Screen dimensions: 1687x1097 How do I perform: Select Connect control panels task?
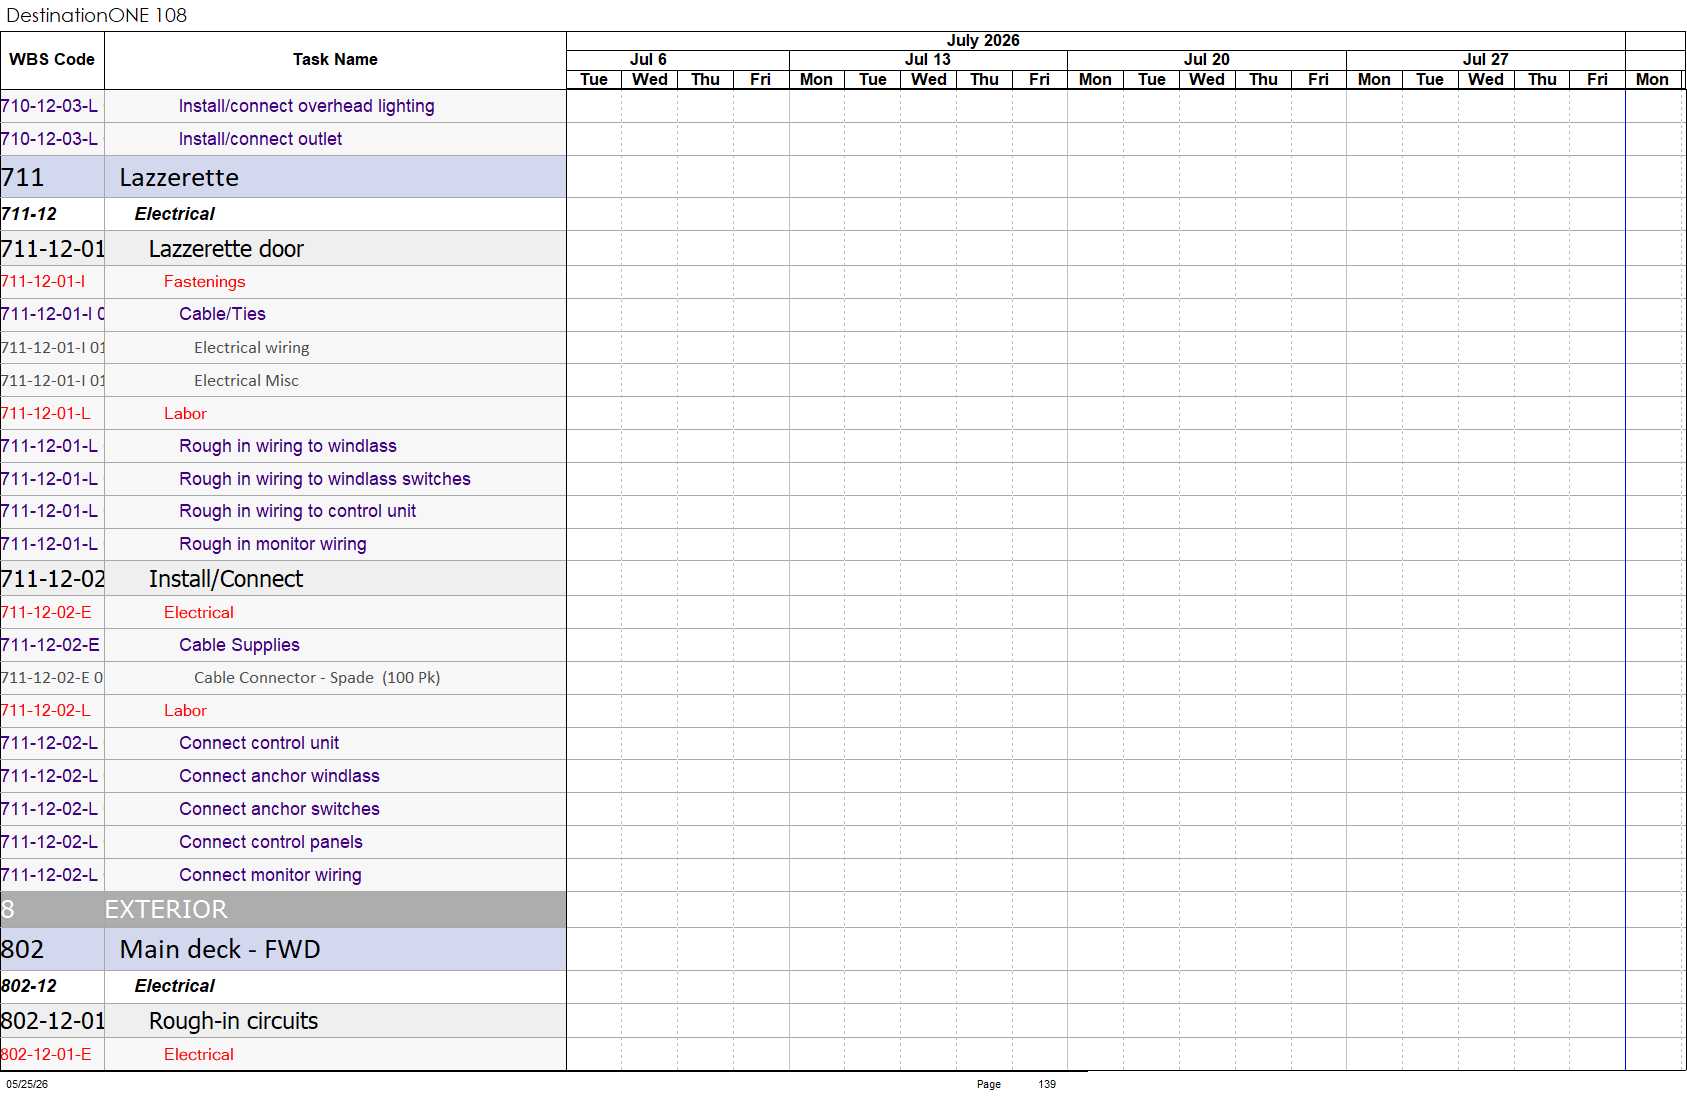point(271,842)
